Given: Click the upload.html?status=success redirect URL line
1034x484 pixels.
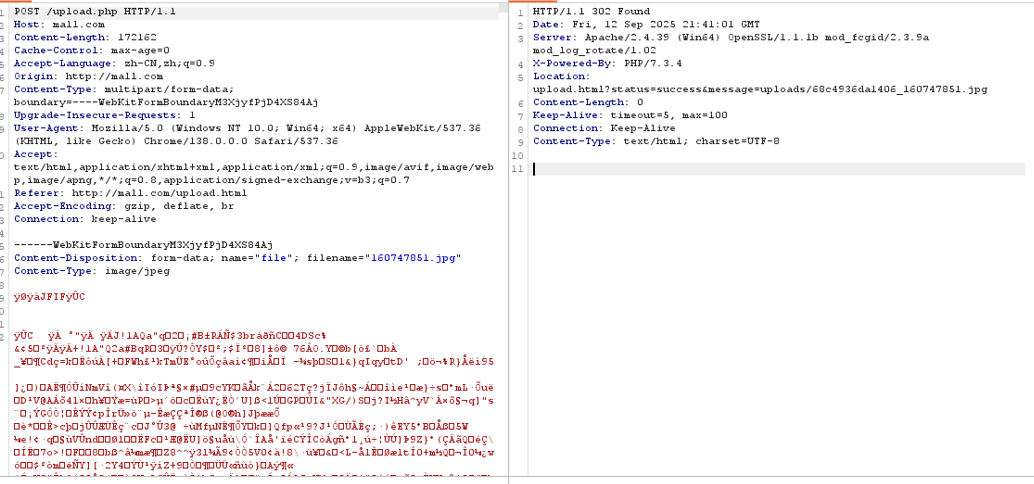Looking at the screenshot, I should click(x=760, y=89).
